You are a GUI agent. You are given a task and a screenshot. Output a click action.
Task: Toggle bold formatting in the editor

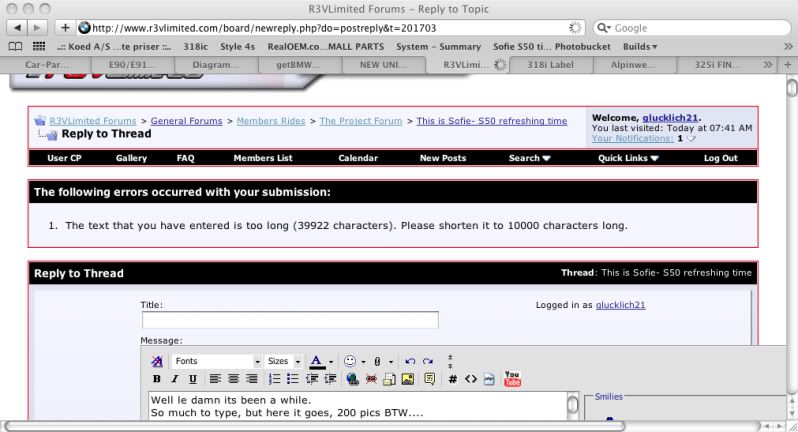tap(157, 380)
